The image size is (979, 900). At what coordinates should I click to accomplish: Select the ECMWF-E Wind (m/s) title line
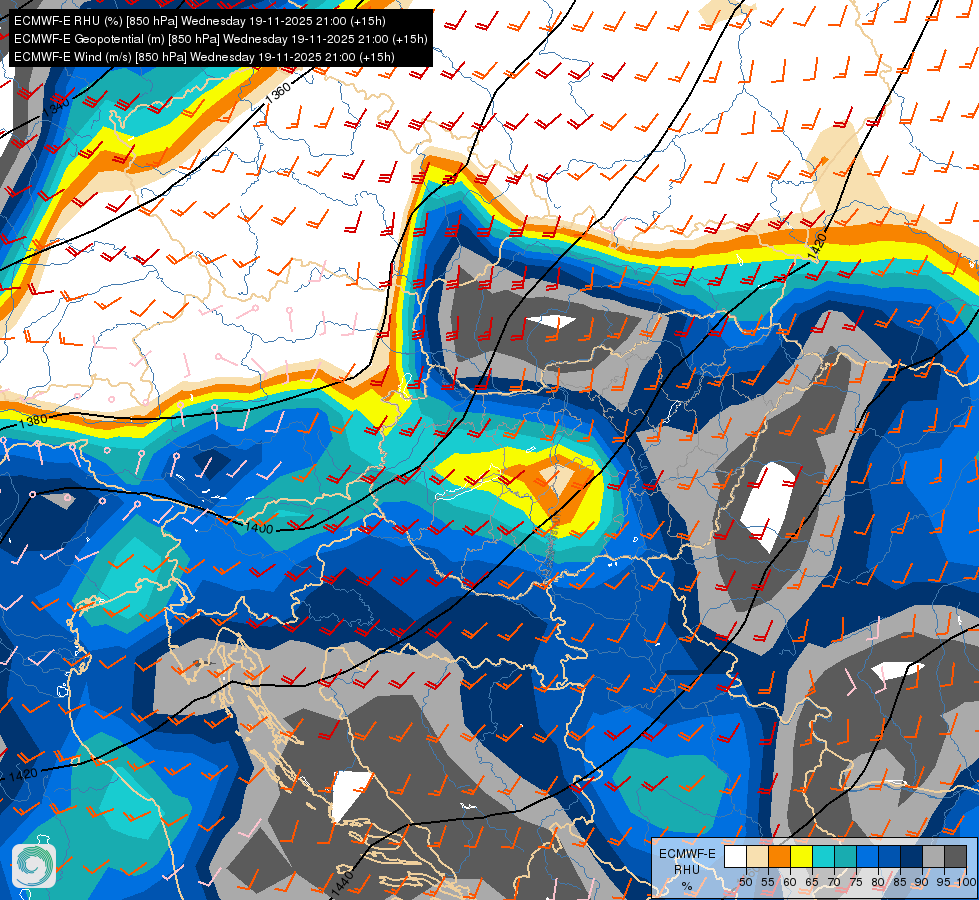point(204,57)
